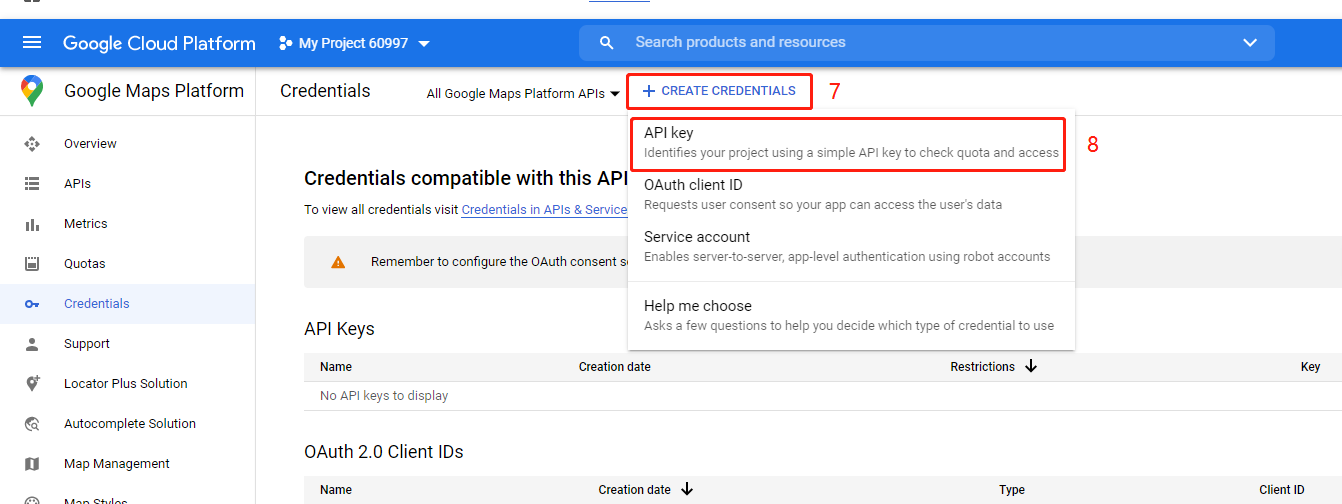Choose OAuth client ID from the menu

pyautogui.click(x=851, y=195)
